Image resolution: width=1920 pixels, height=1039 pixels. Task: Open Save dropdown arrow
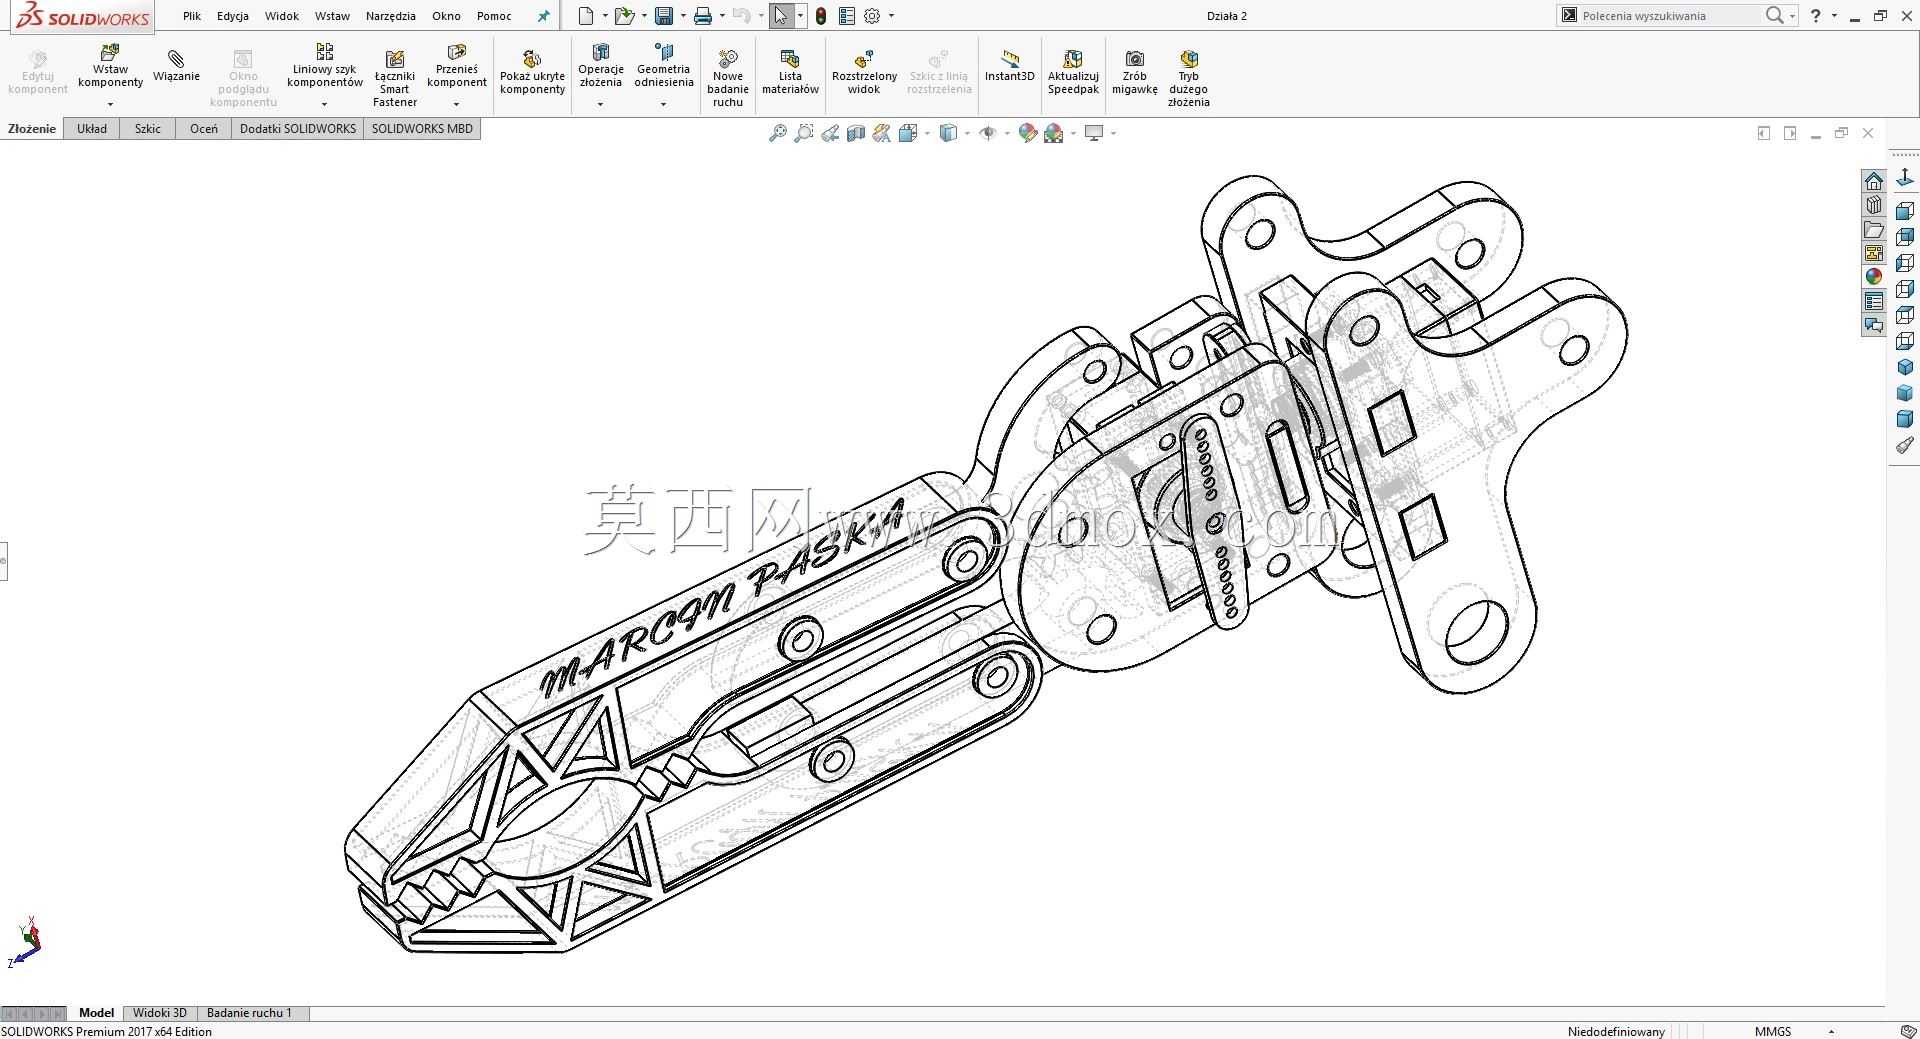683,16
